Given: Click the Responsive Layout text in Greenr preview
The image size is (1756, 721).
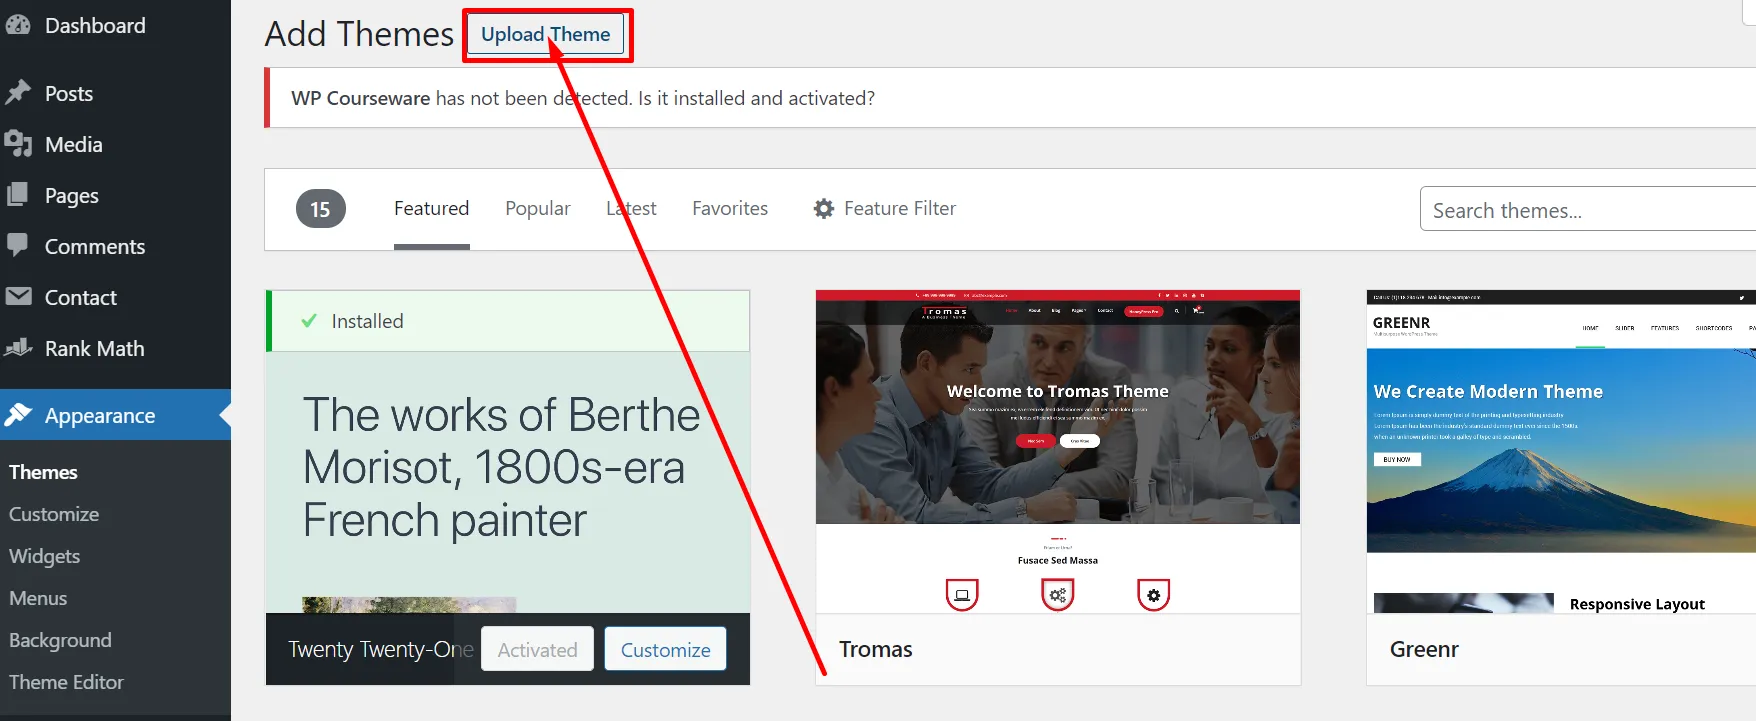Looking at the screenshot, I should tap(1637, 604).
